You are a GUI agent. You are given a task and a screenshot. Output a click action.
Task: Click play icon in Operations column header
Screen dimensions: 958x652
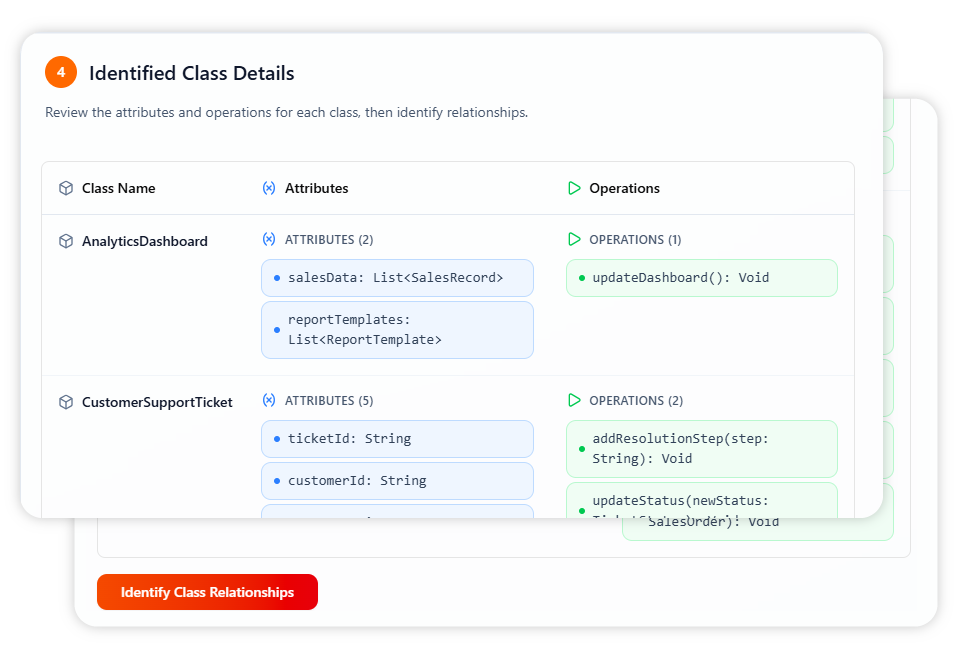(574, 188)
